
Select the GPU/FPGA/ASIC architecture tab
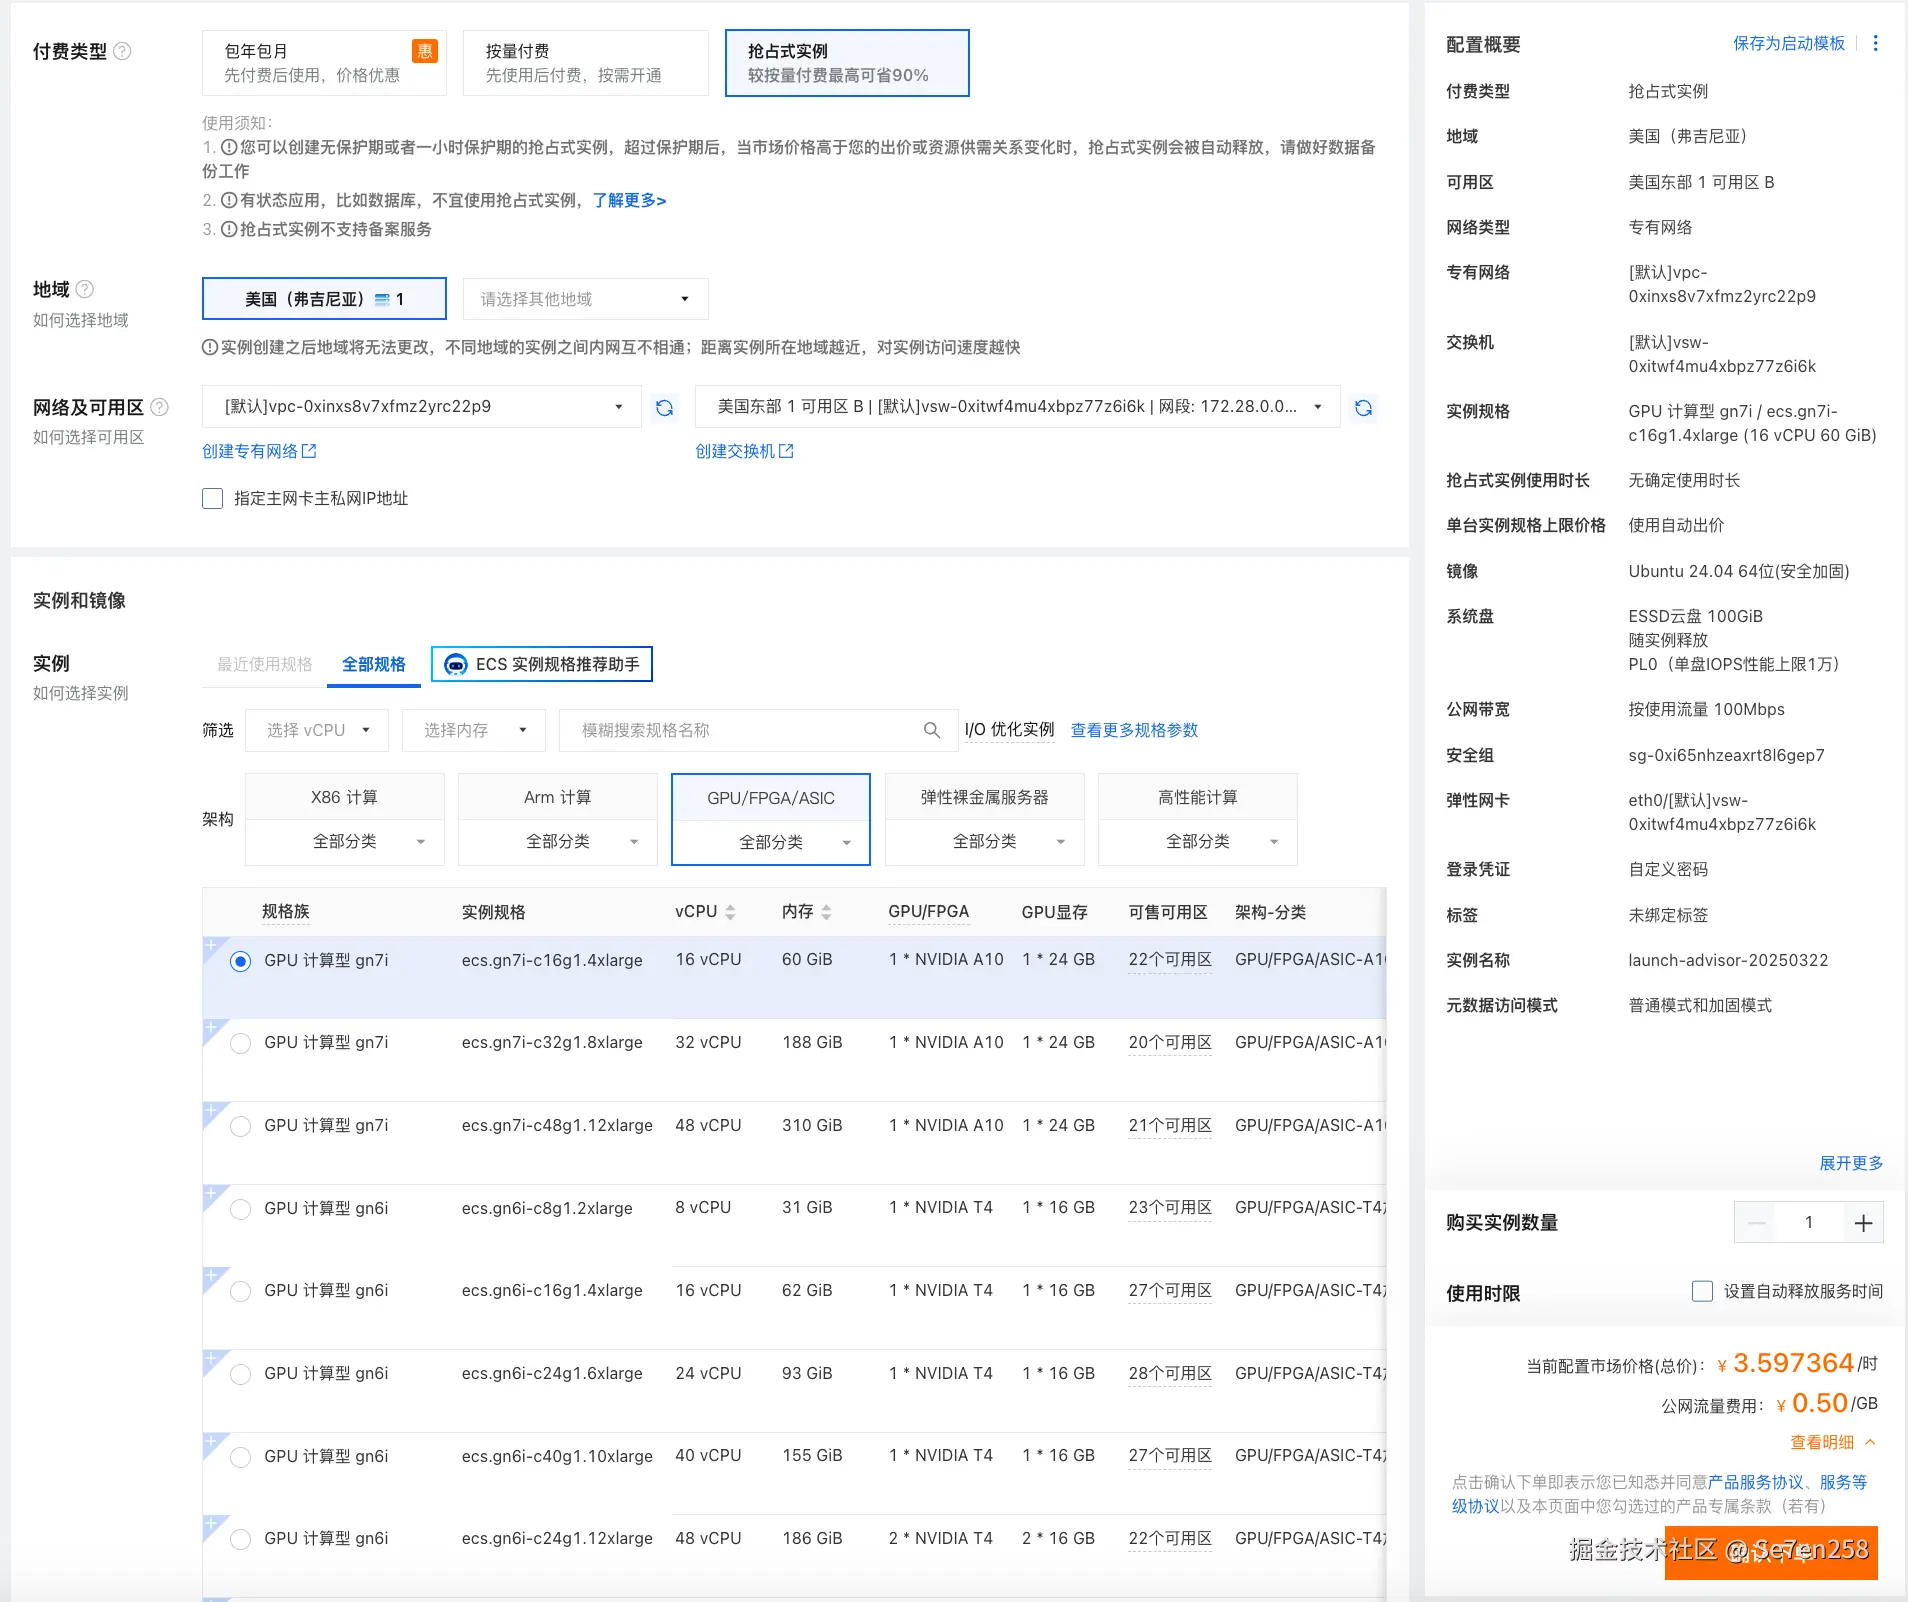click(771, 798)
